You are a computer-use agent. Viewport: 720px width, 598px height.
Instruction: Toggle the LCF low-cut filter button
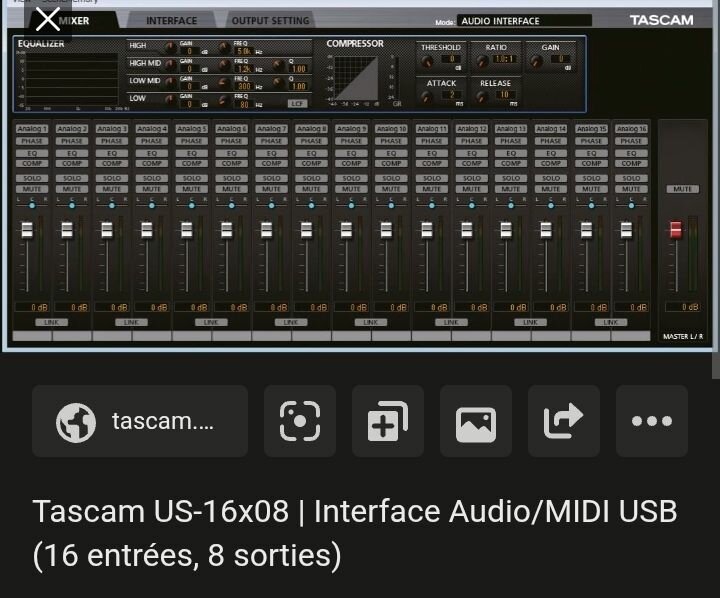click(297, 104)
